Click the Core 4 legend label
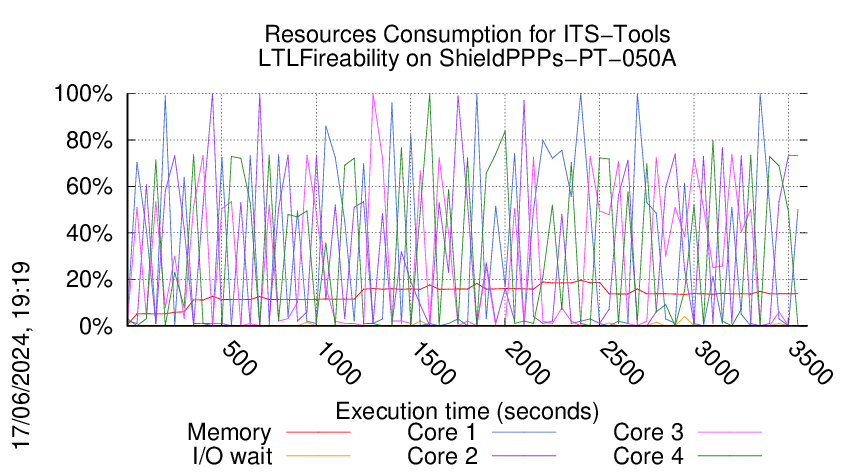Viewport: 850px width, 475px height. (x=648, y=456)
